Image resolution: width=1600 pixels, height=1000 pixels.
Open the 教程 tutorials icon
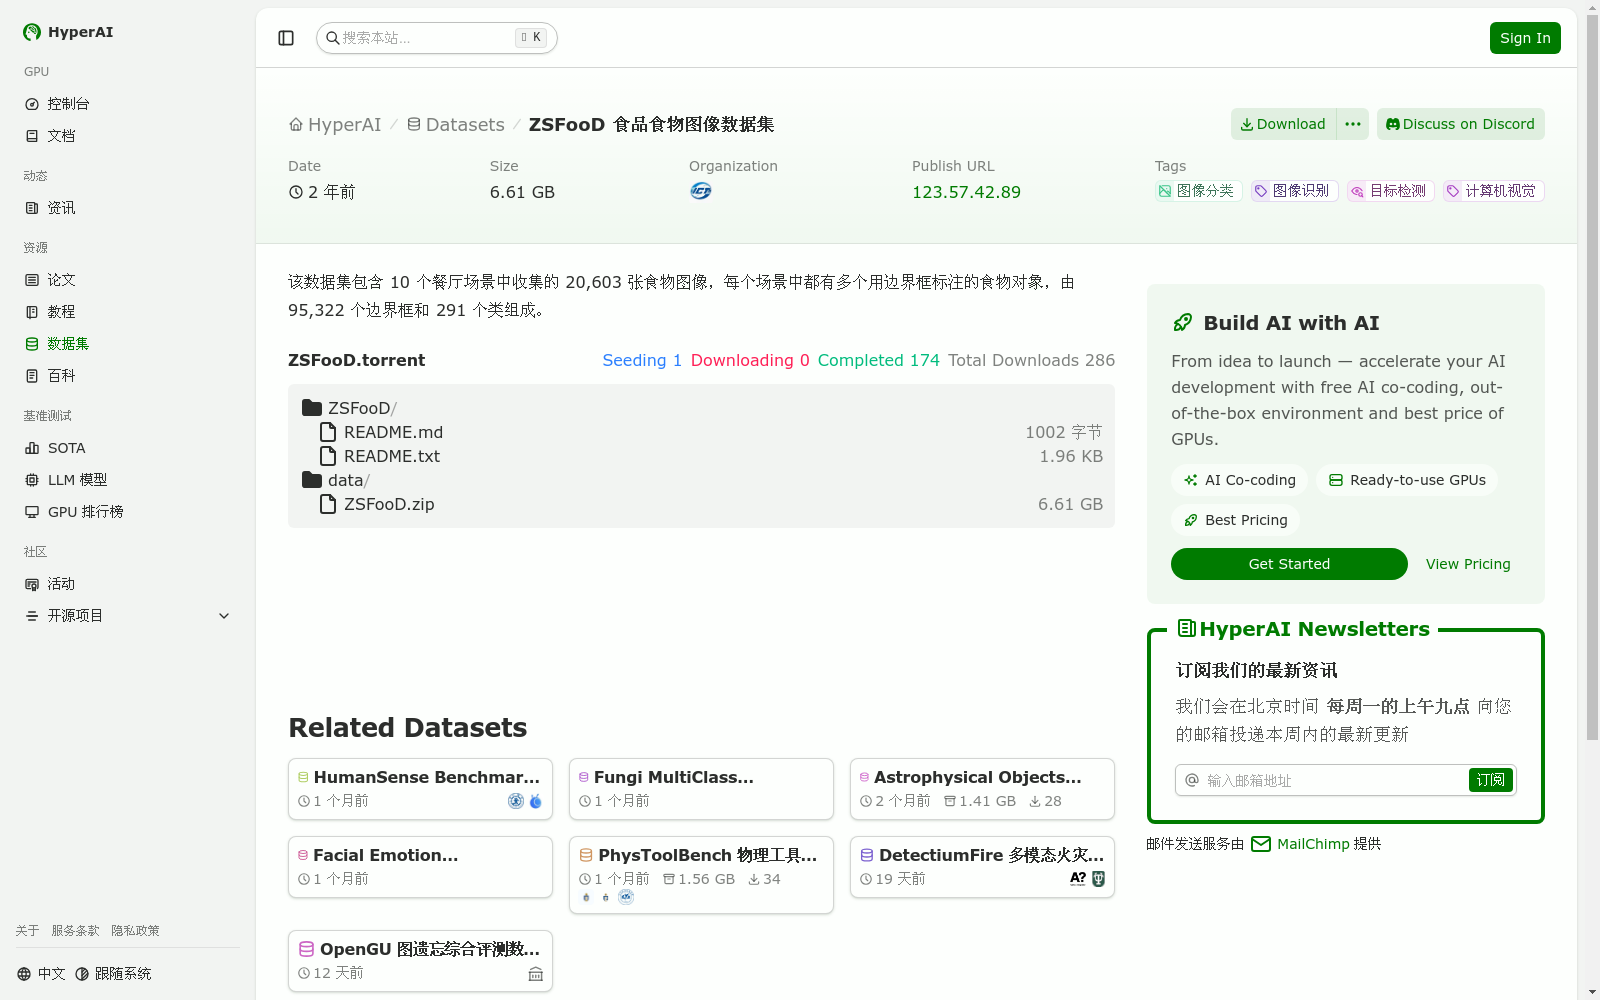tap(32, 312)
